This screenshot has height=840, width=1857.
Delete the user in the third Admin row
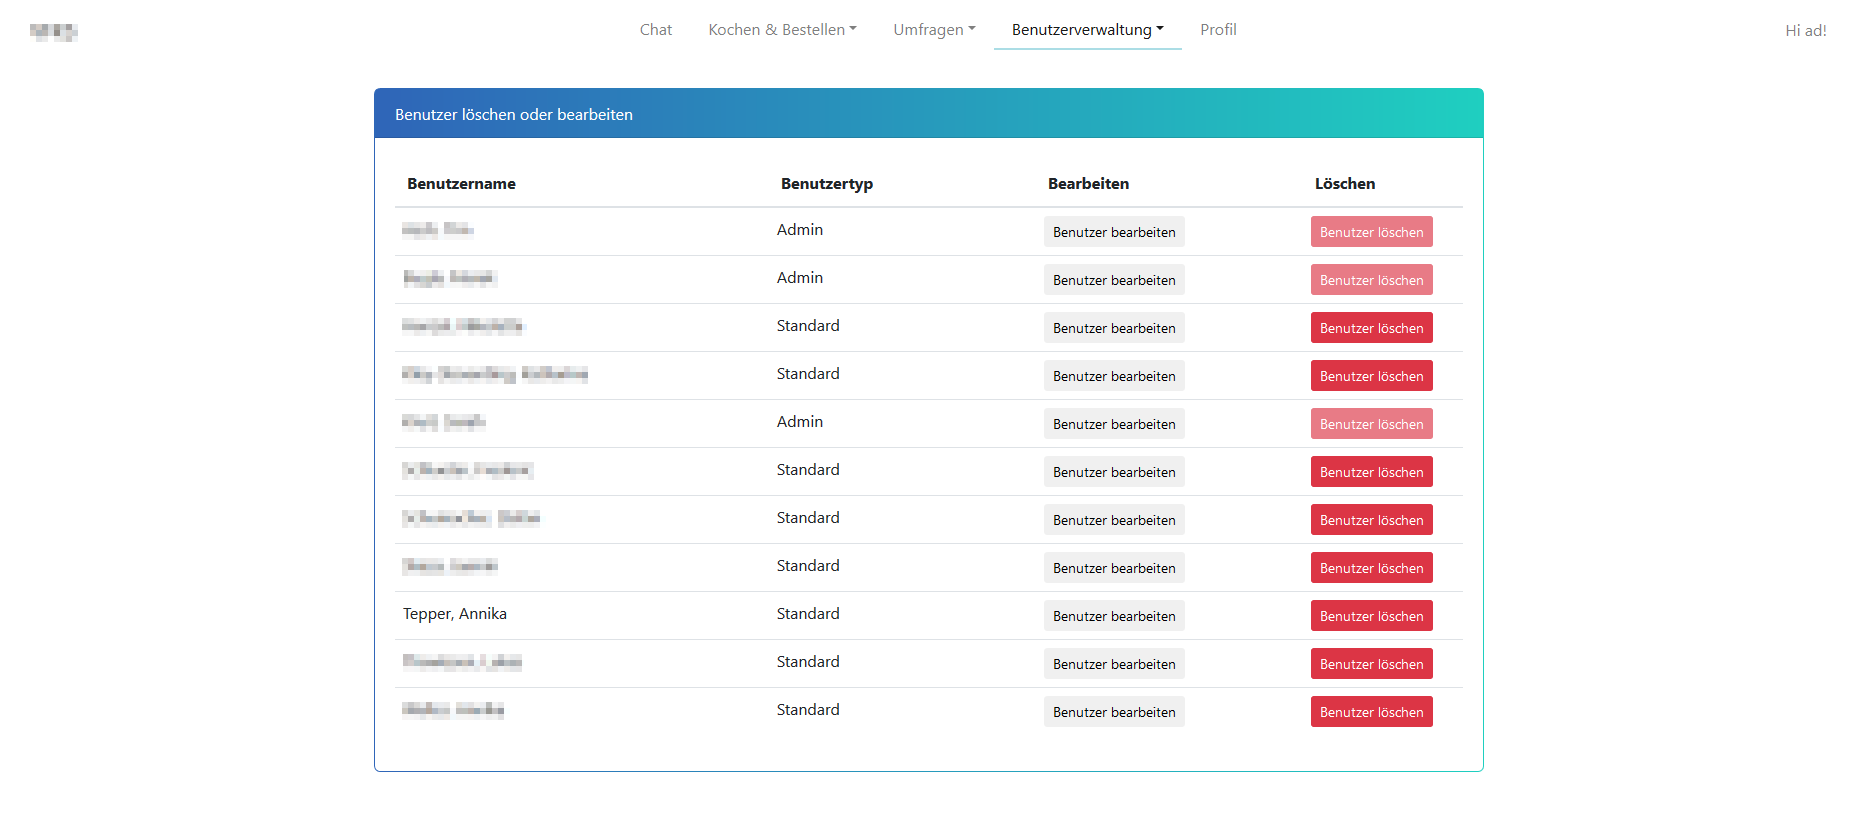pos(1371,424)
